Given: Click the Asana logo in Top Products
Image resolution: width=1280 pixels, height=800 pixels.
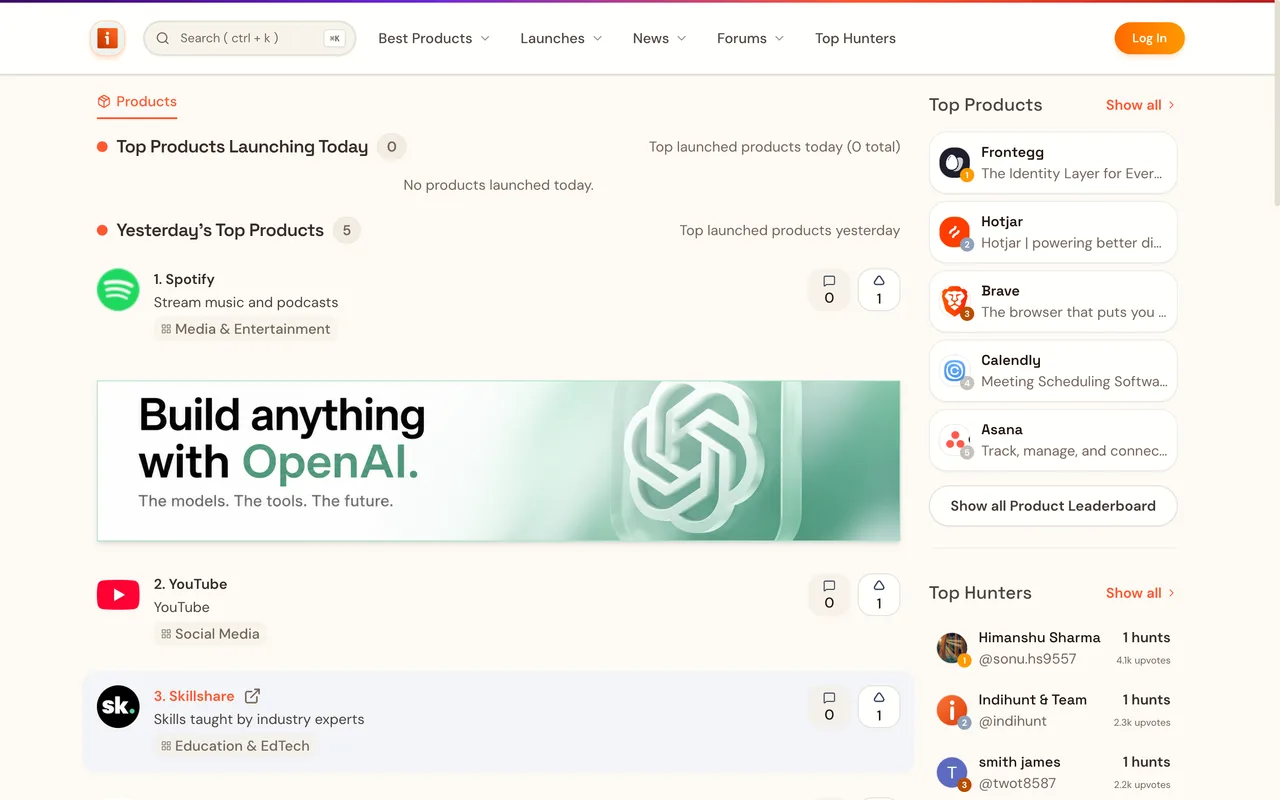Looking at the screenshot, I should pyautogui.click(x=955, y=440).
